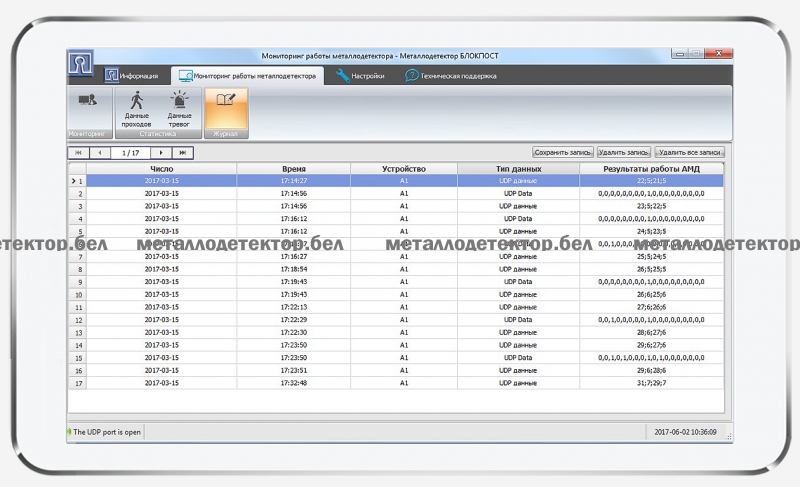
Task: Click the page number field showing 1 / 17
Action: click(130, 153)
